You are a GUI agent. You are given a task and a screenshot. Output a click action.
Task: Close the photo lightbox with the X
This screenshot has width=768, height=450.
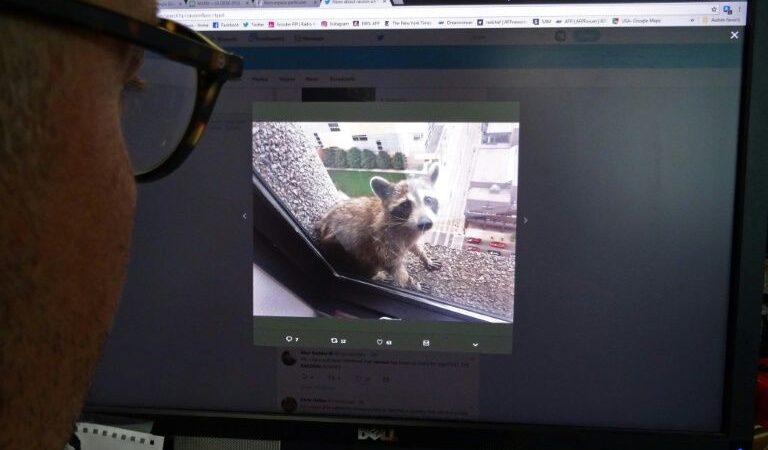click(734, 35)
